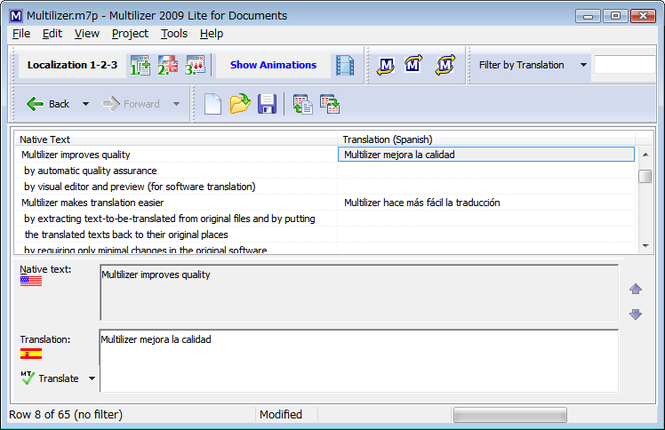Image resolution: width=665 pixels, height=430 pixels.
Task: Click the import translations icon
Action: tap(302, 104)
